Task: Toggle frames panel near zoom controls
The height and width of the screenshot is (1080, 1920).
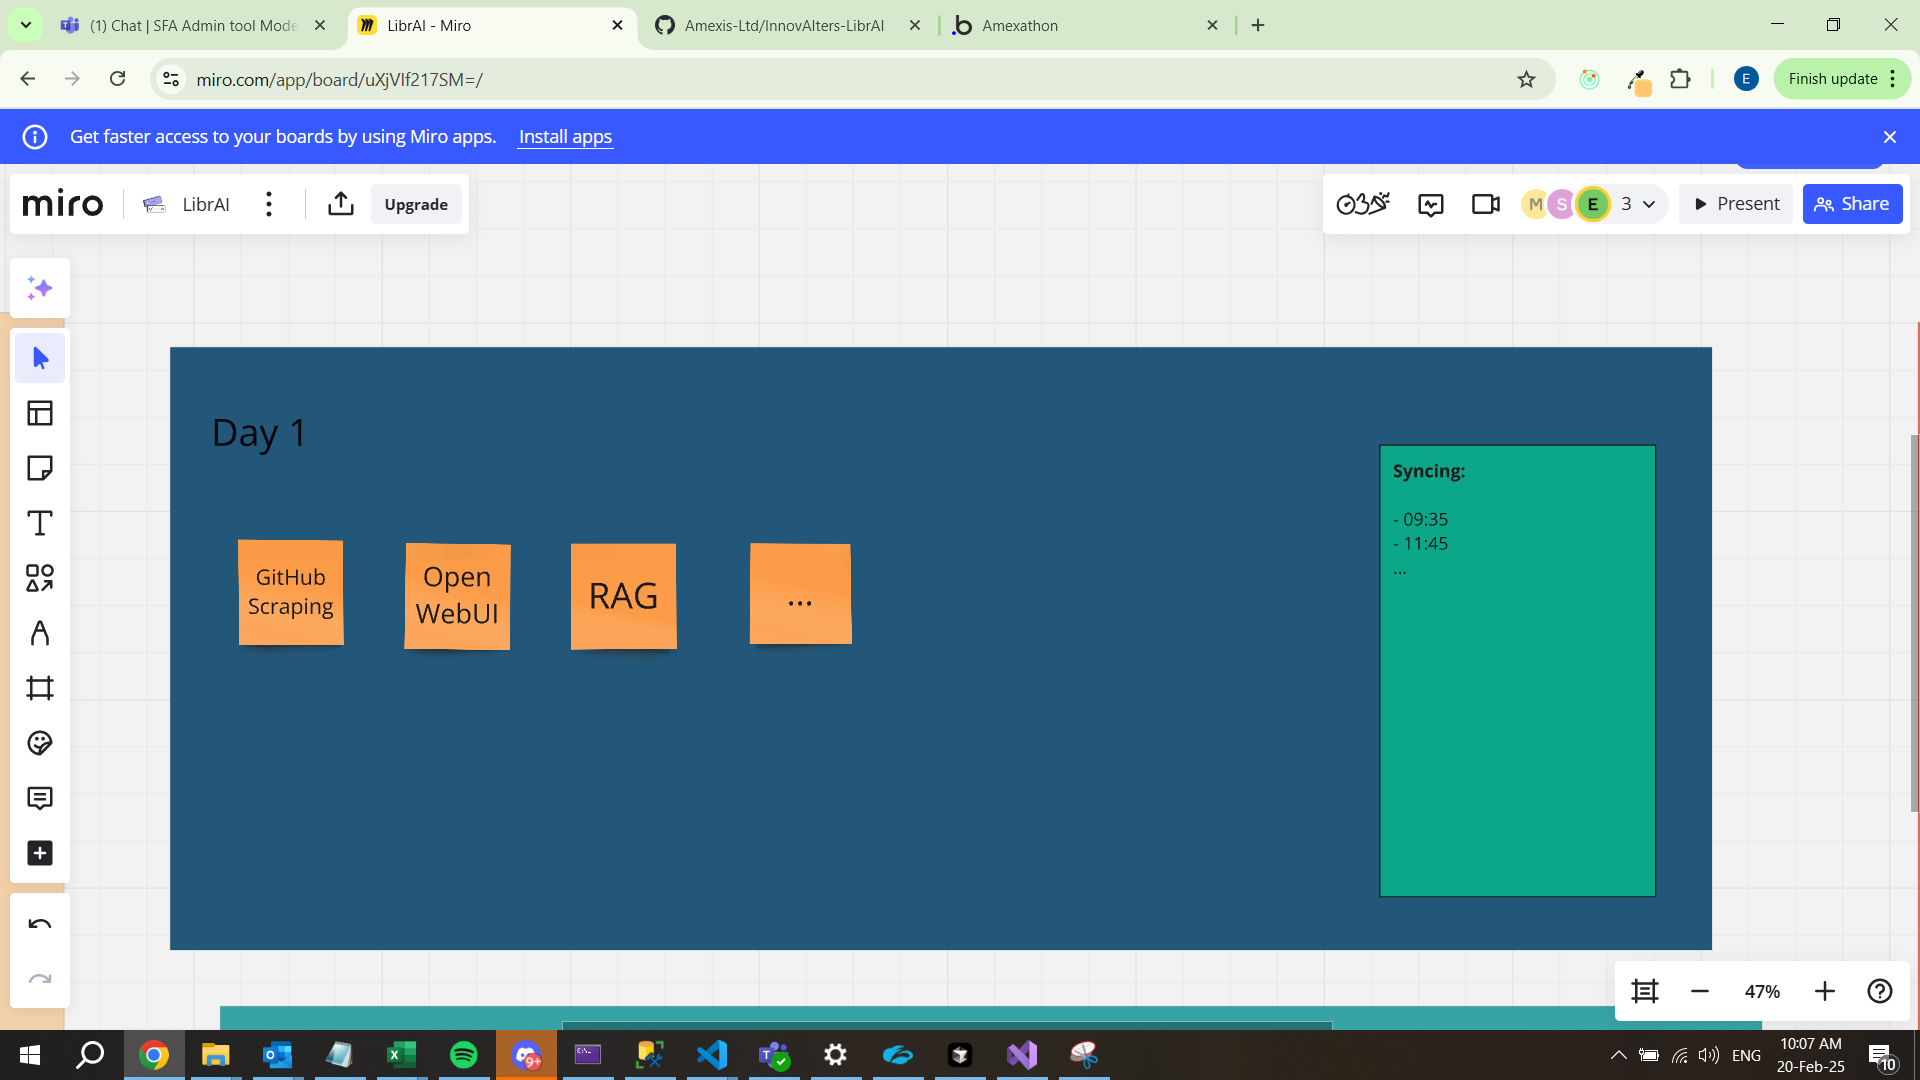Action: 1645,991
